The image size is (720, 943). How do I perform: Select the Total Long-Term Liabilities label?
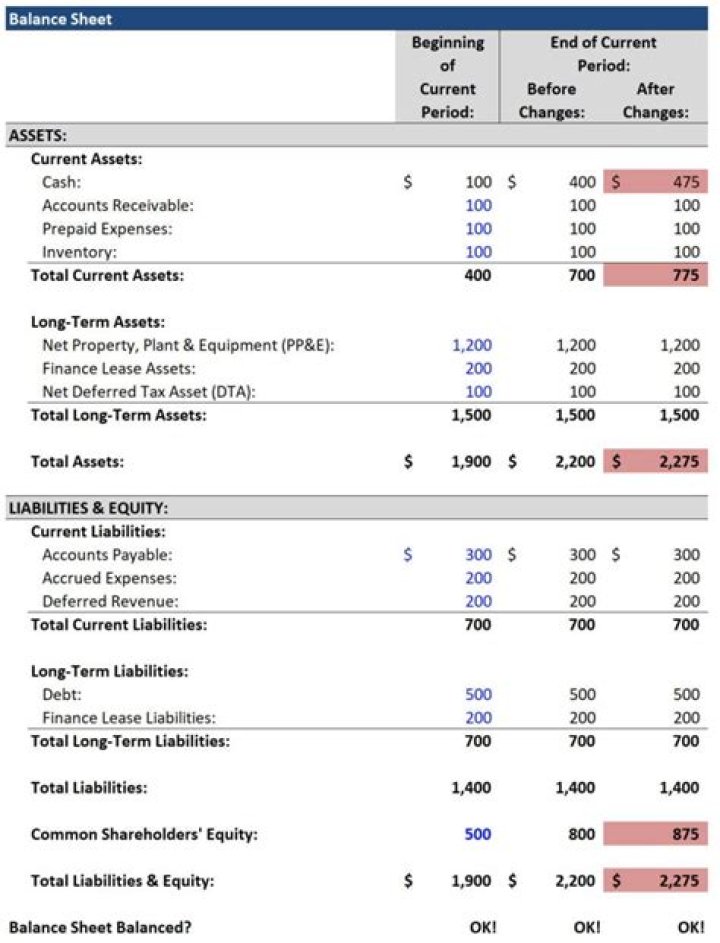click(x=130, y=741)
